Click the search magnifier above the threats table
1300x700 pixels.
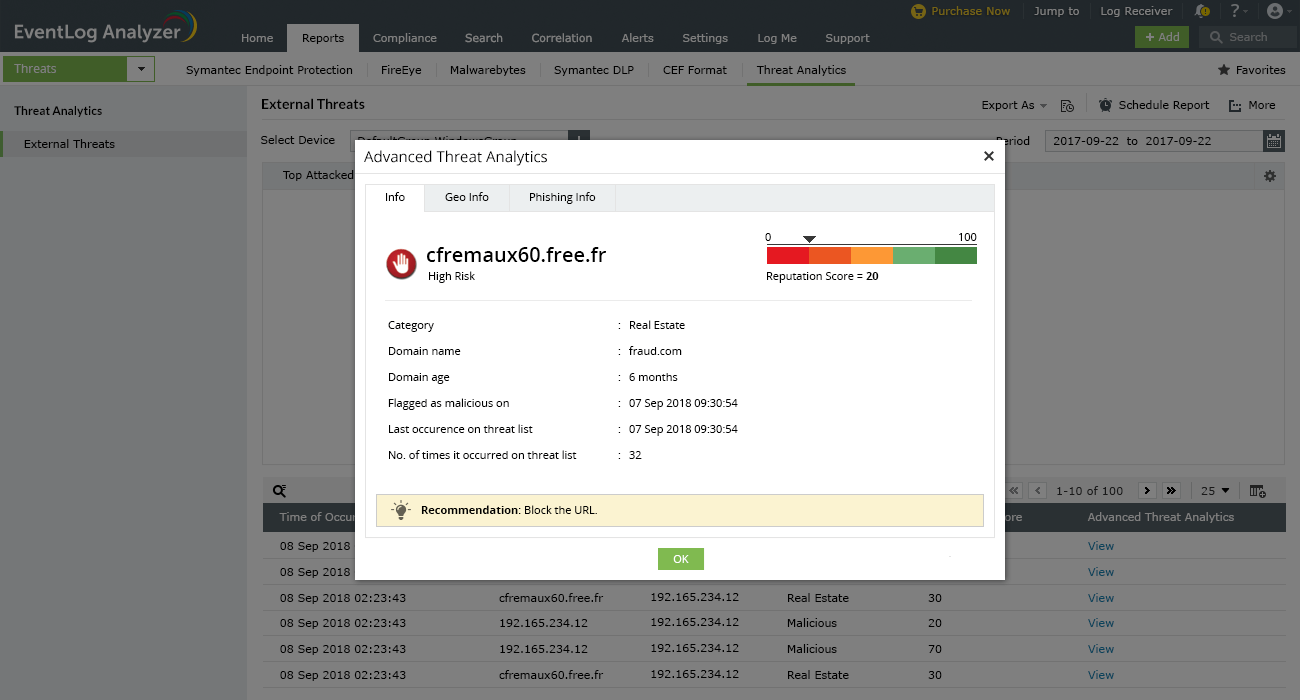click(279, 490)
